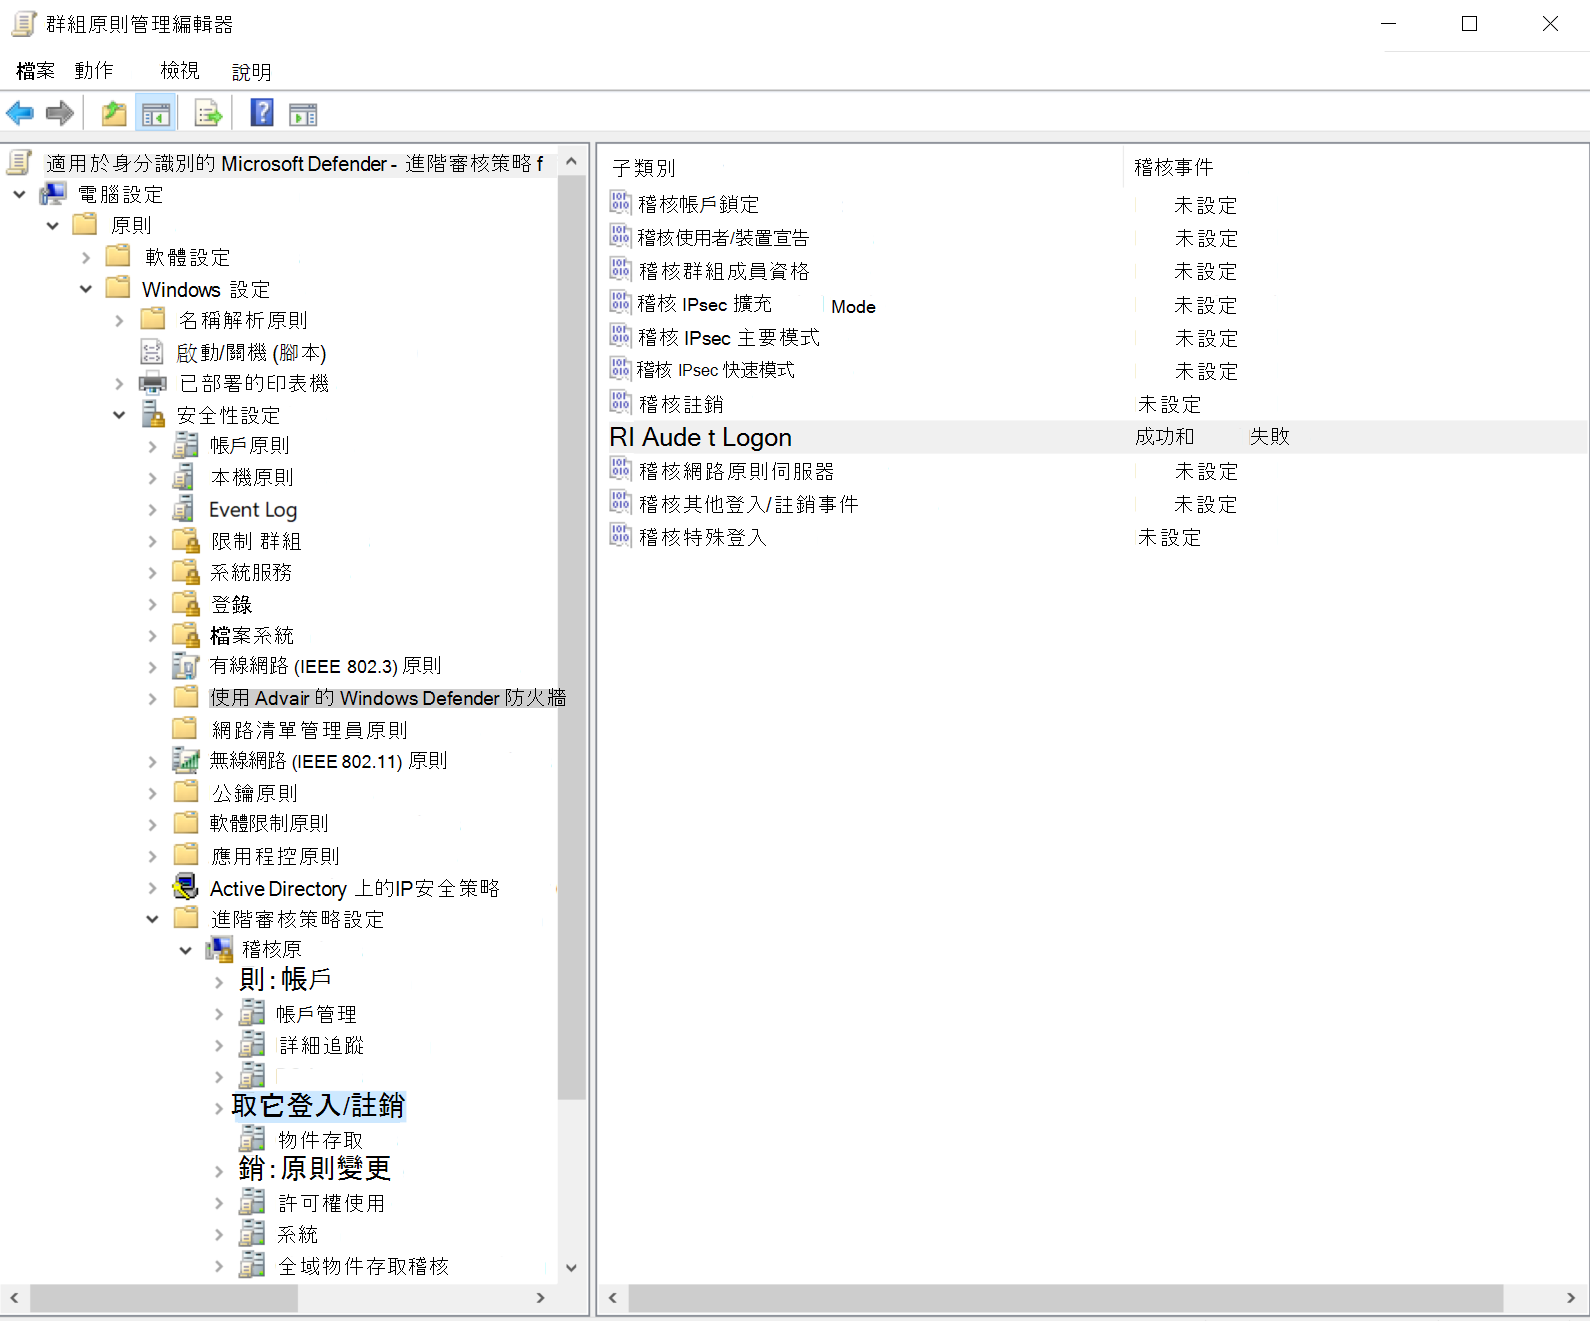Click the tree pane vertical scrollbar thumb
1590x1321 pixels.
pyautogui.click(x=572, y=638)
